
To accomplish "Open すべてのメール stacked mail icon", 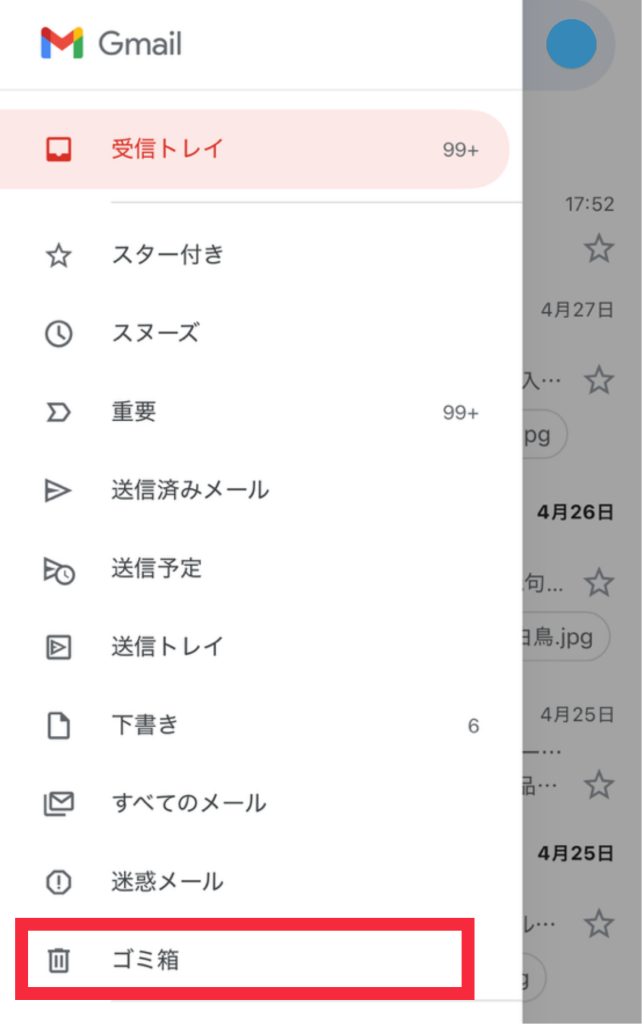I will tap(59, 804).
